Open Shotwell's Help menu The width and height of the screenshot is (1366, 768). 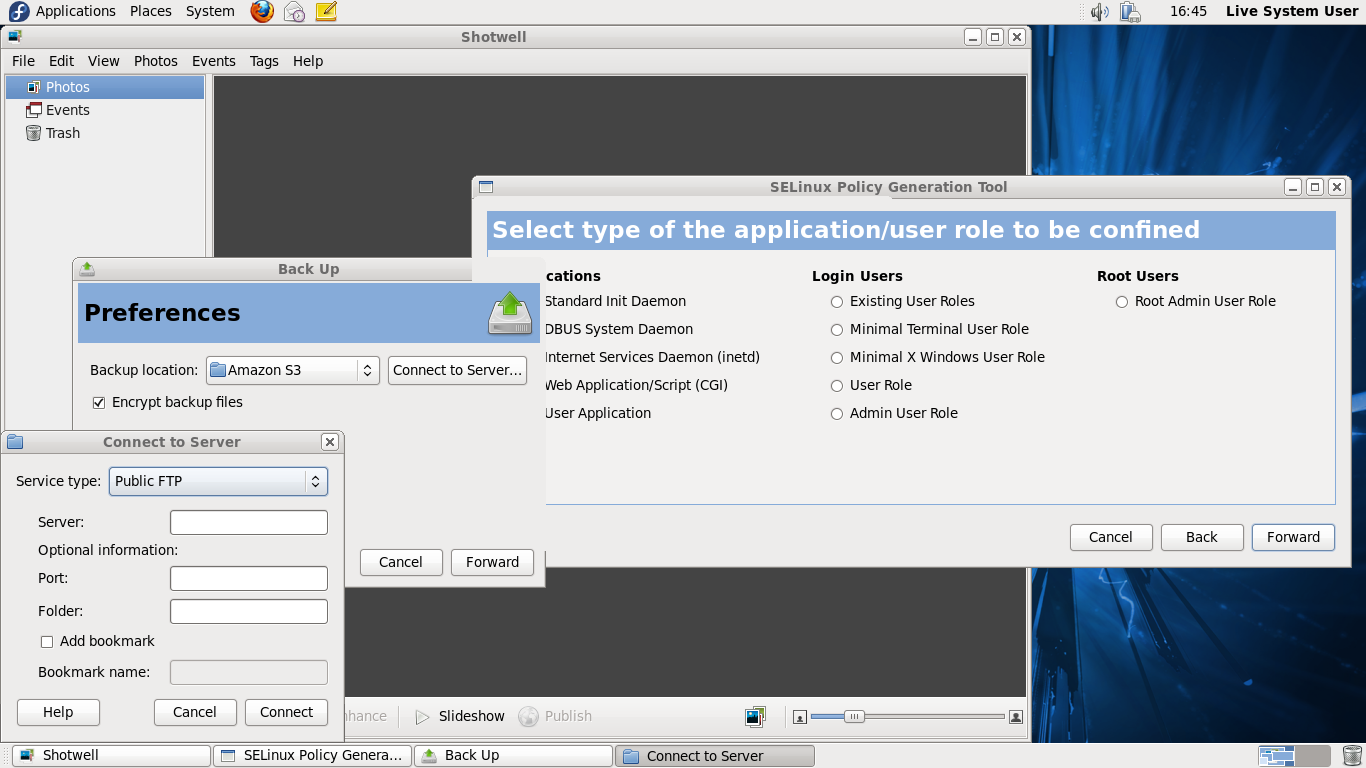point(308,61)
